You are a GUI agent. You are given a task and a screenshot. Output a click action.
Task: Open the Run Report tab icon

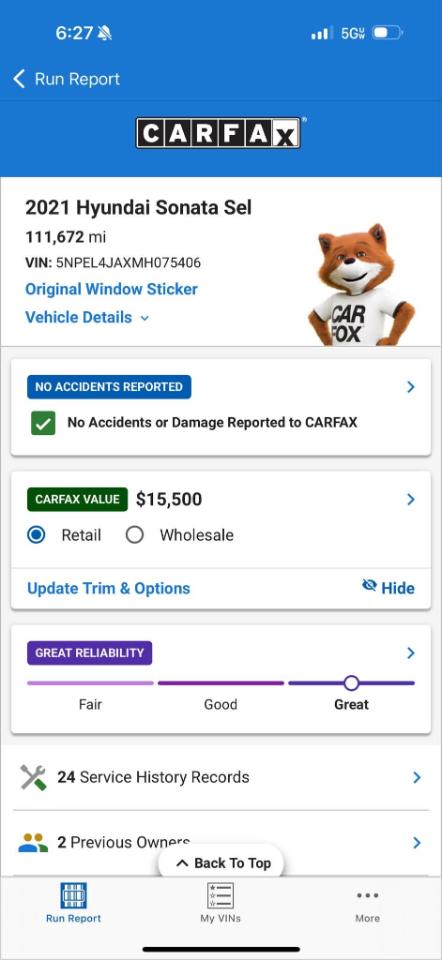pos(73,895)
